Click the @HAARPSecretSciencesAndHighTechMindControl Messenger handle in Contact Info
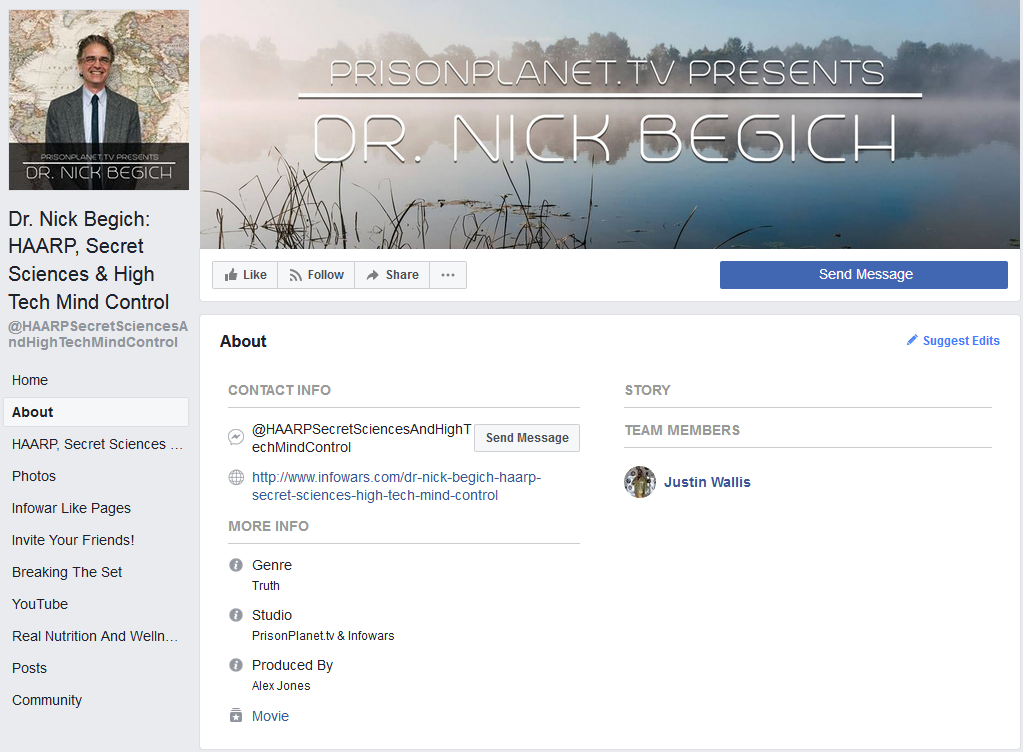The width and height of the screenshot is (1023, 752). [361, 438]
